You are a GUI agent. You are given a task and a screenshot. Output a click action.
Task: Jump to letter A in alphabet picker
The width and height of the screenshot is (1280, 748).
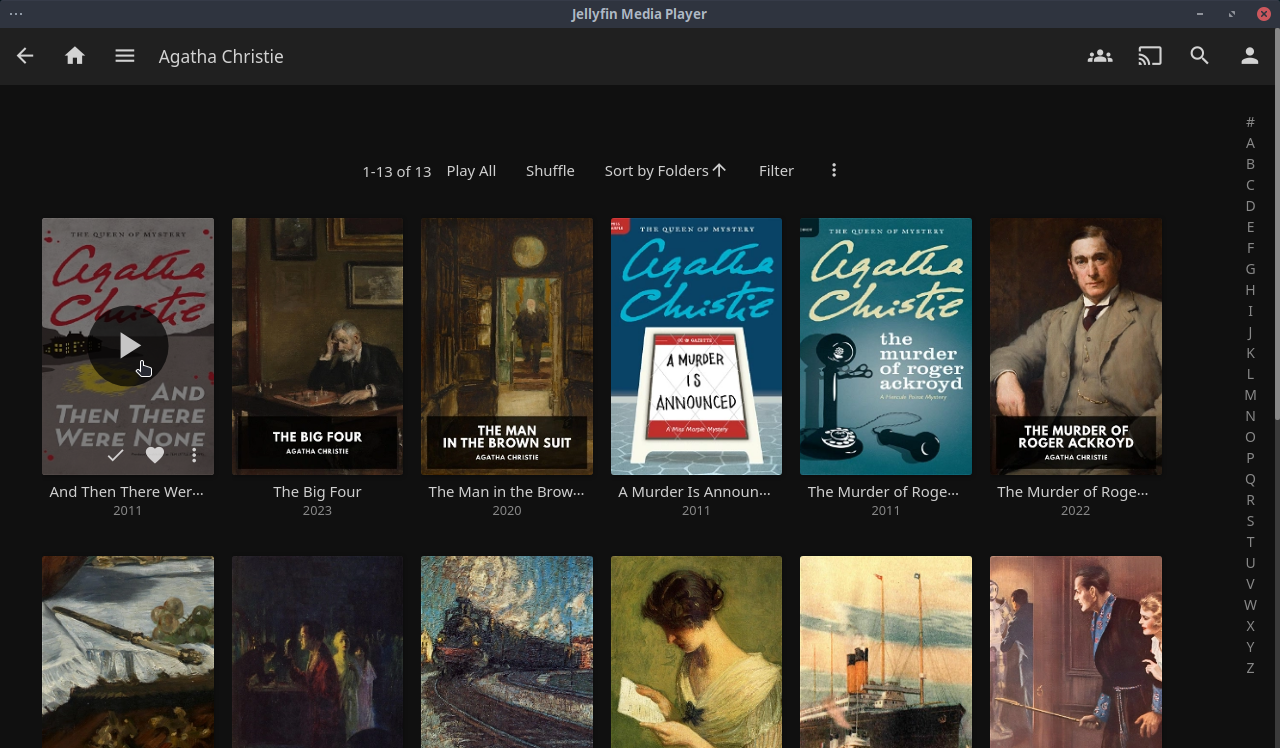point(1250,143)
